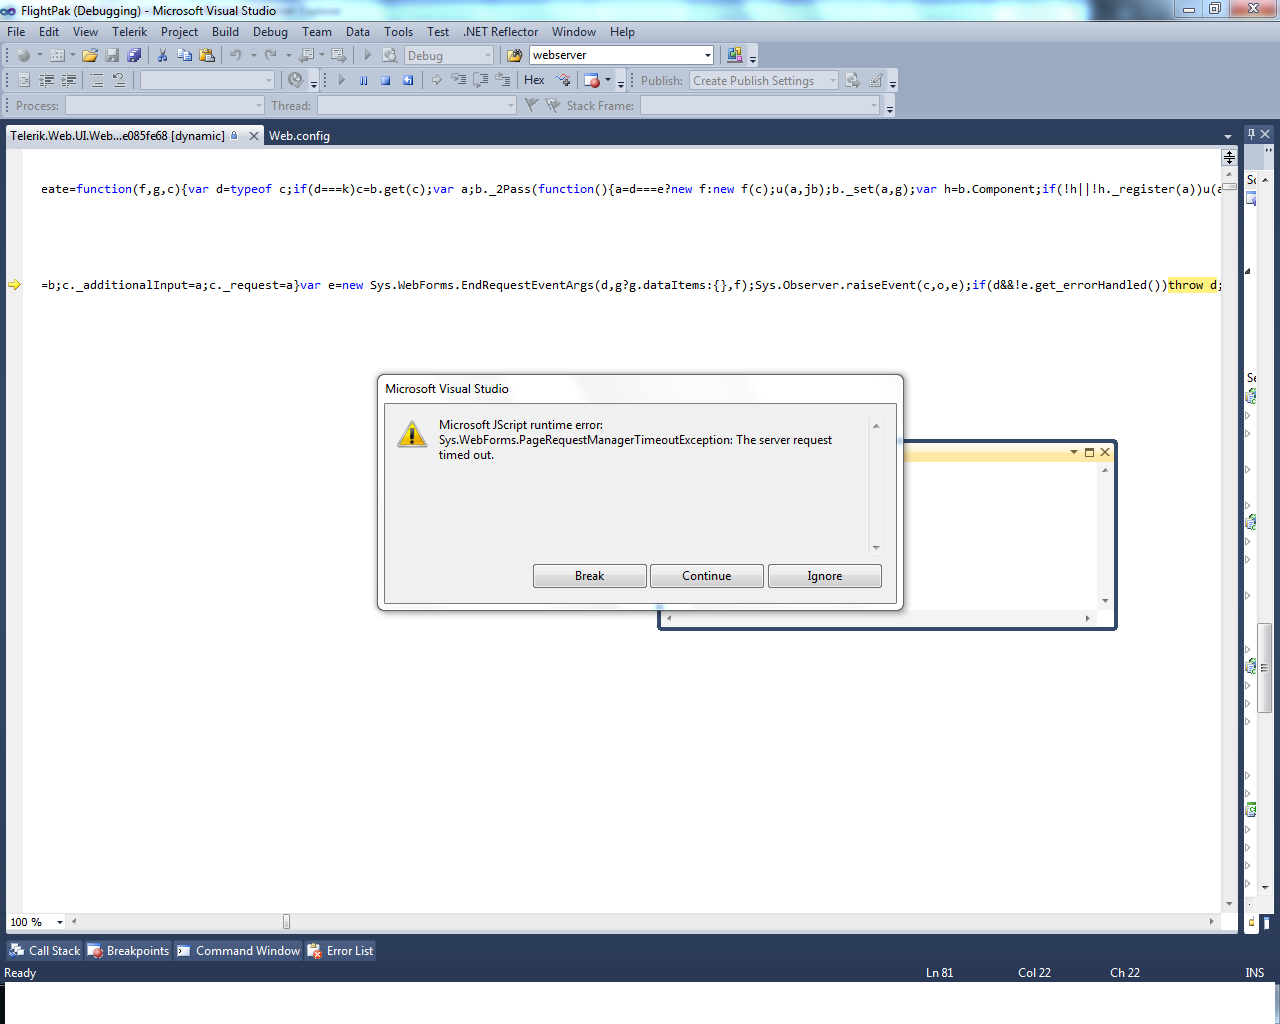The height and width of the screenshot is (1024, 1280).
Task: Click the editor horizontal scrollbar thumb
Action: click(287, 922)
